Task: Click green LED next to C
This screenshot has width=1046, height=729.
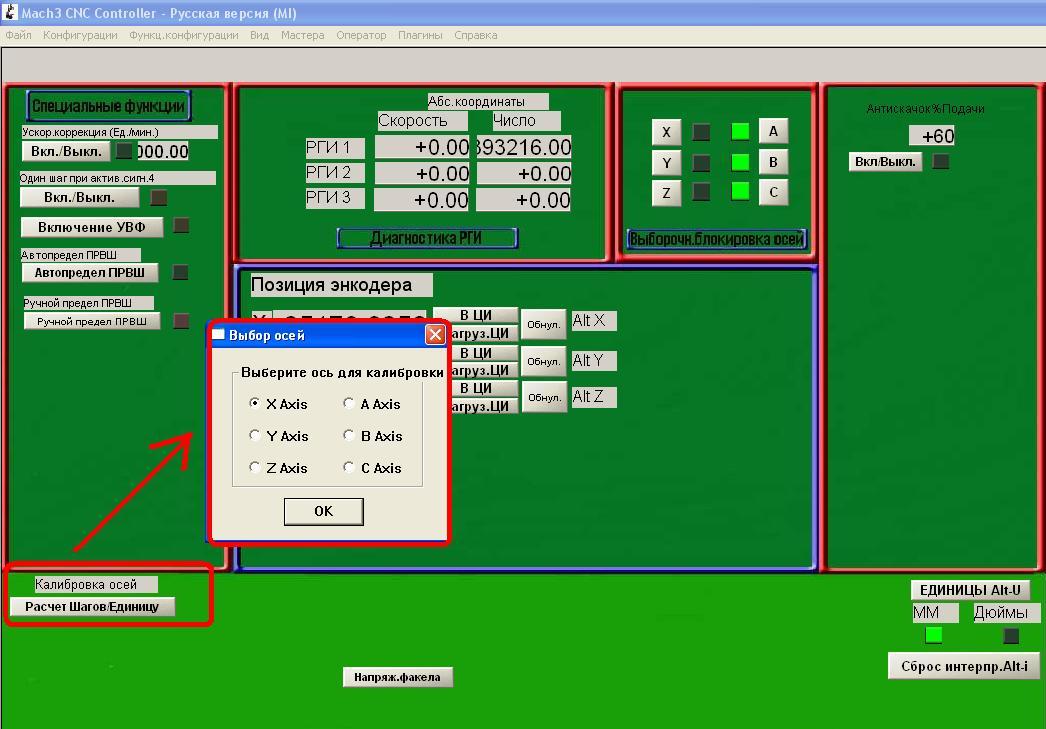Action: [740, 191]
